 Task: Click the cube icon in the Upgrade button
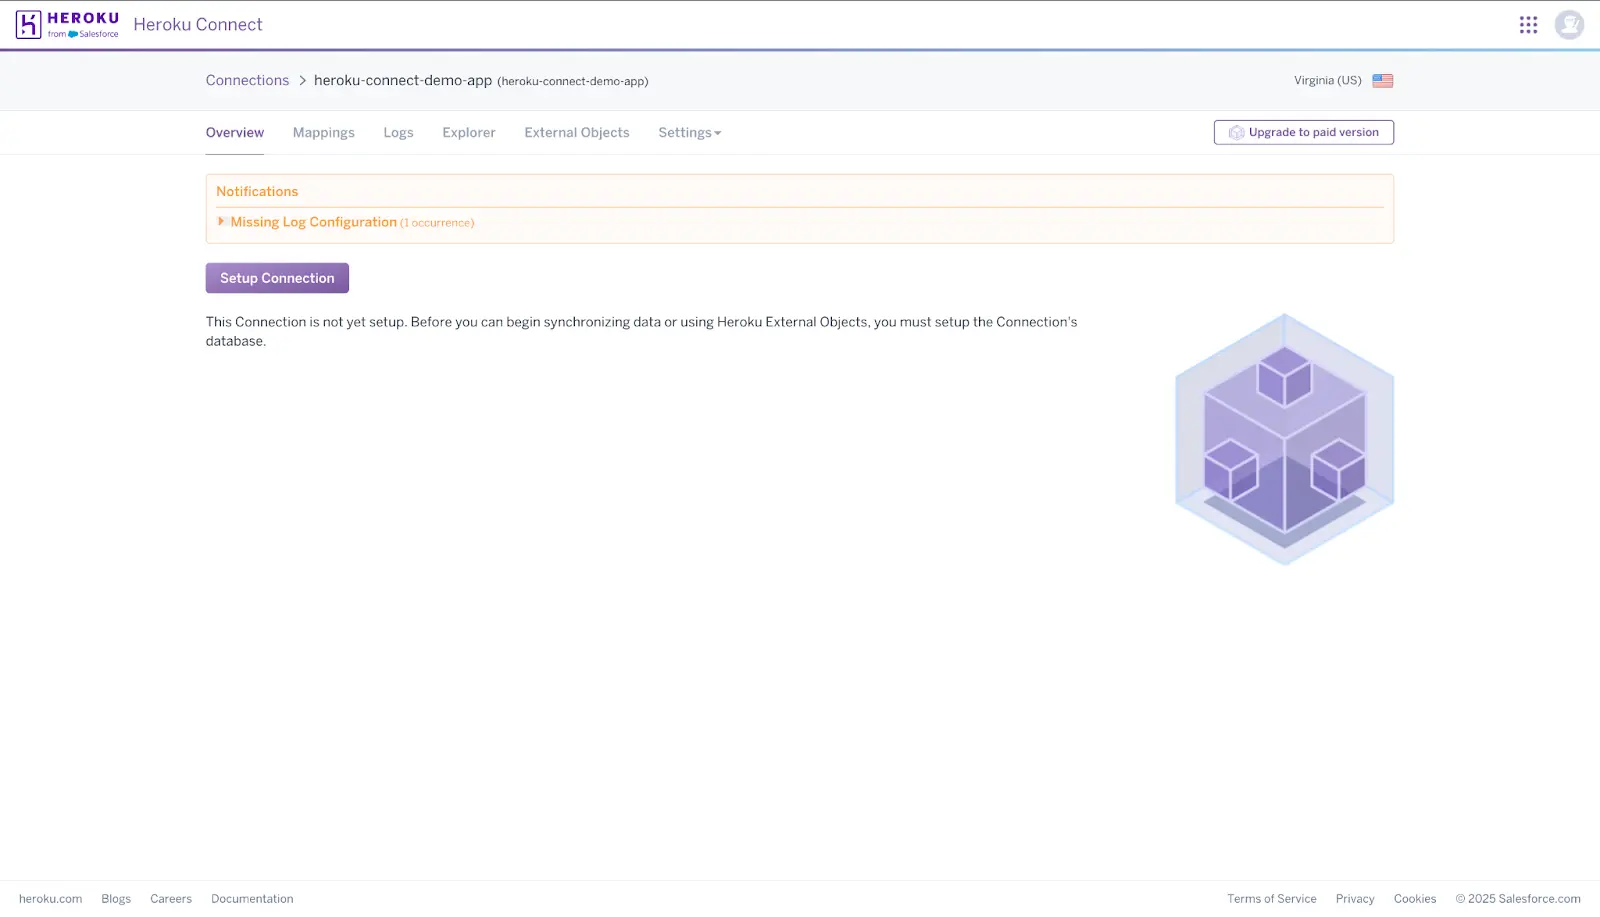point(1235,132)
